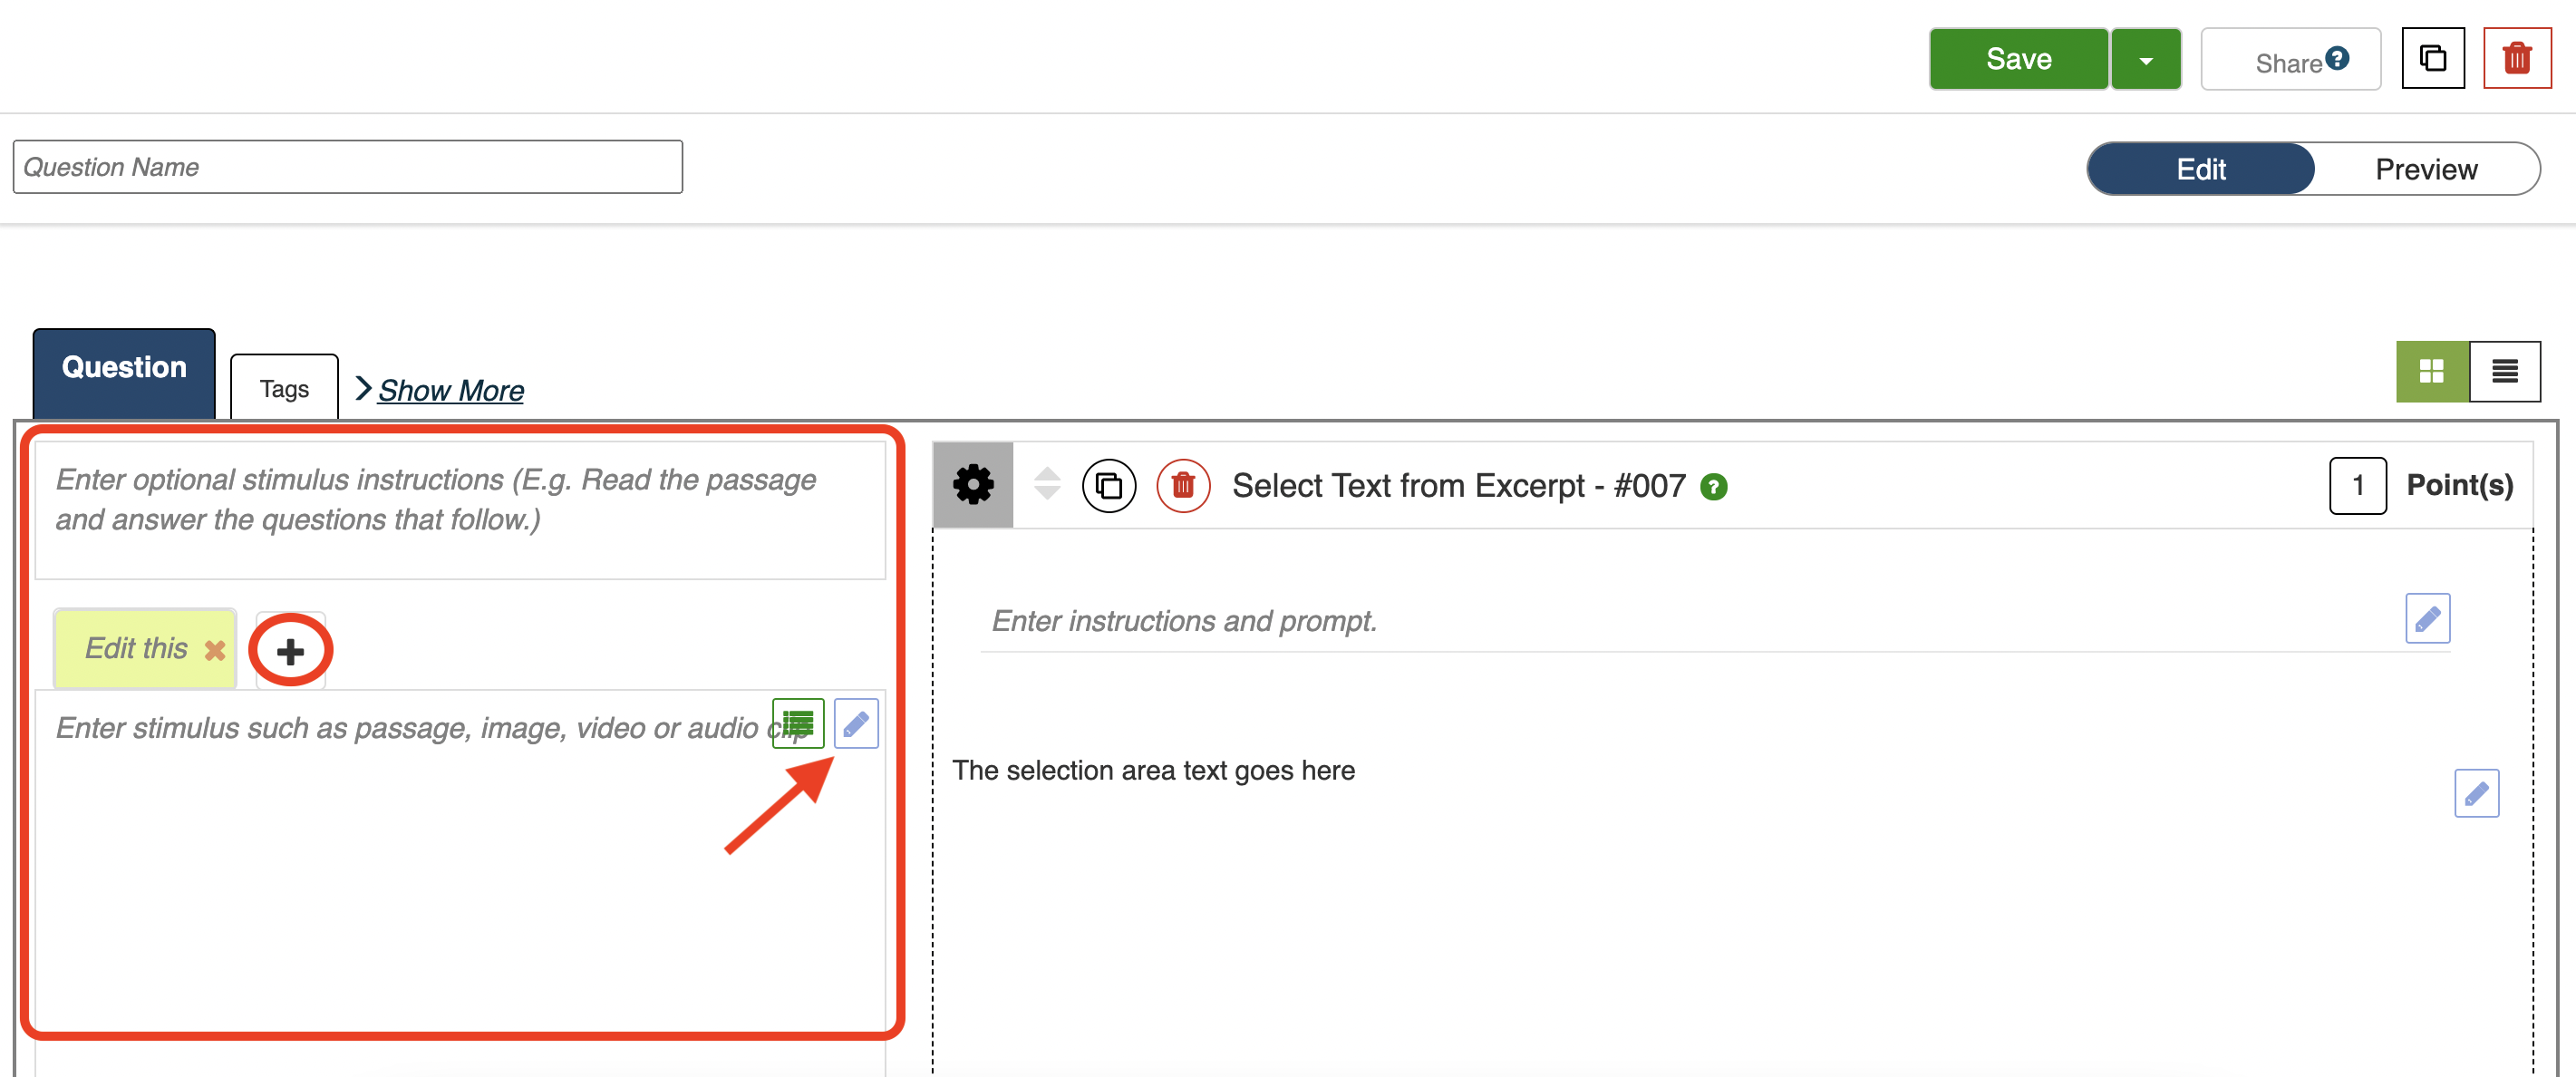Switch to Edit mode
The image size is (2576, 1077).
tap(2200, 169)
